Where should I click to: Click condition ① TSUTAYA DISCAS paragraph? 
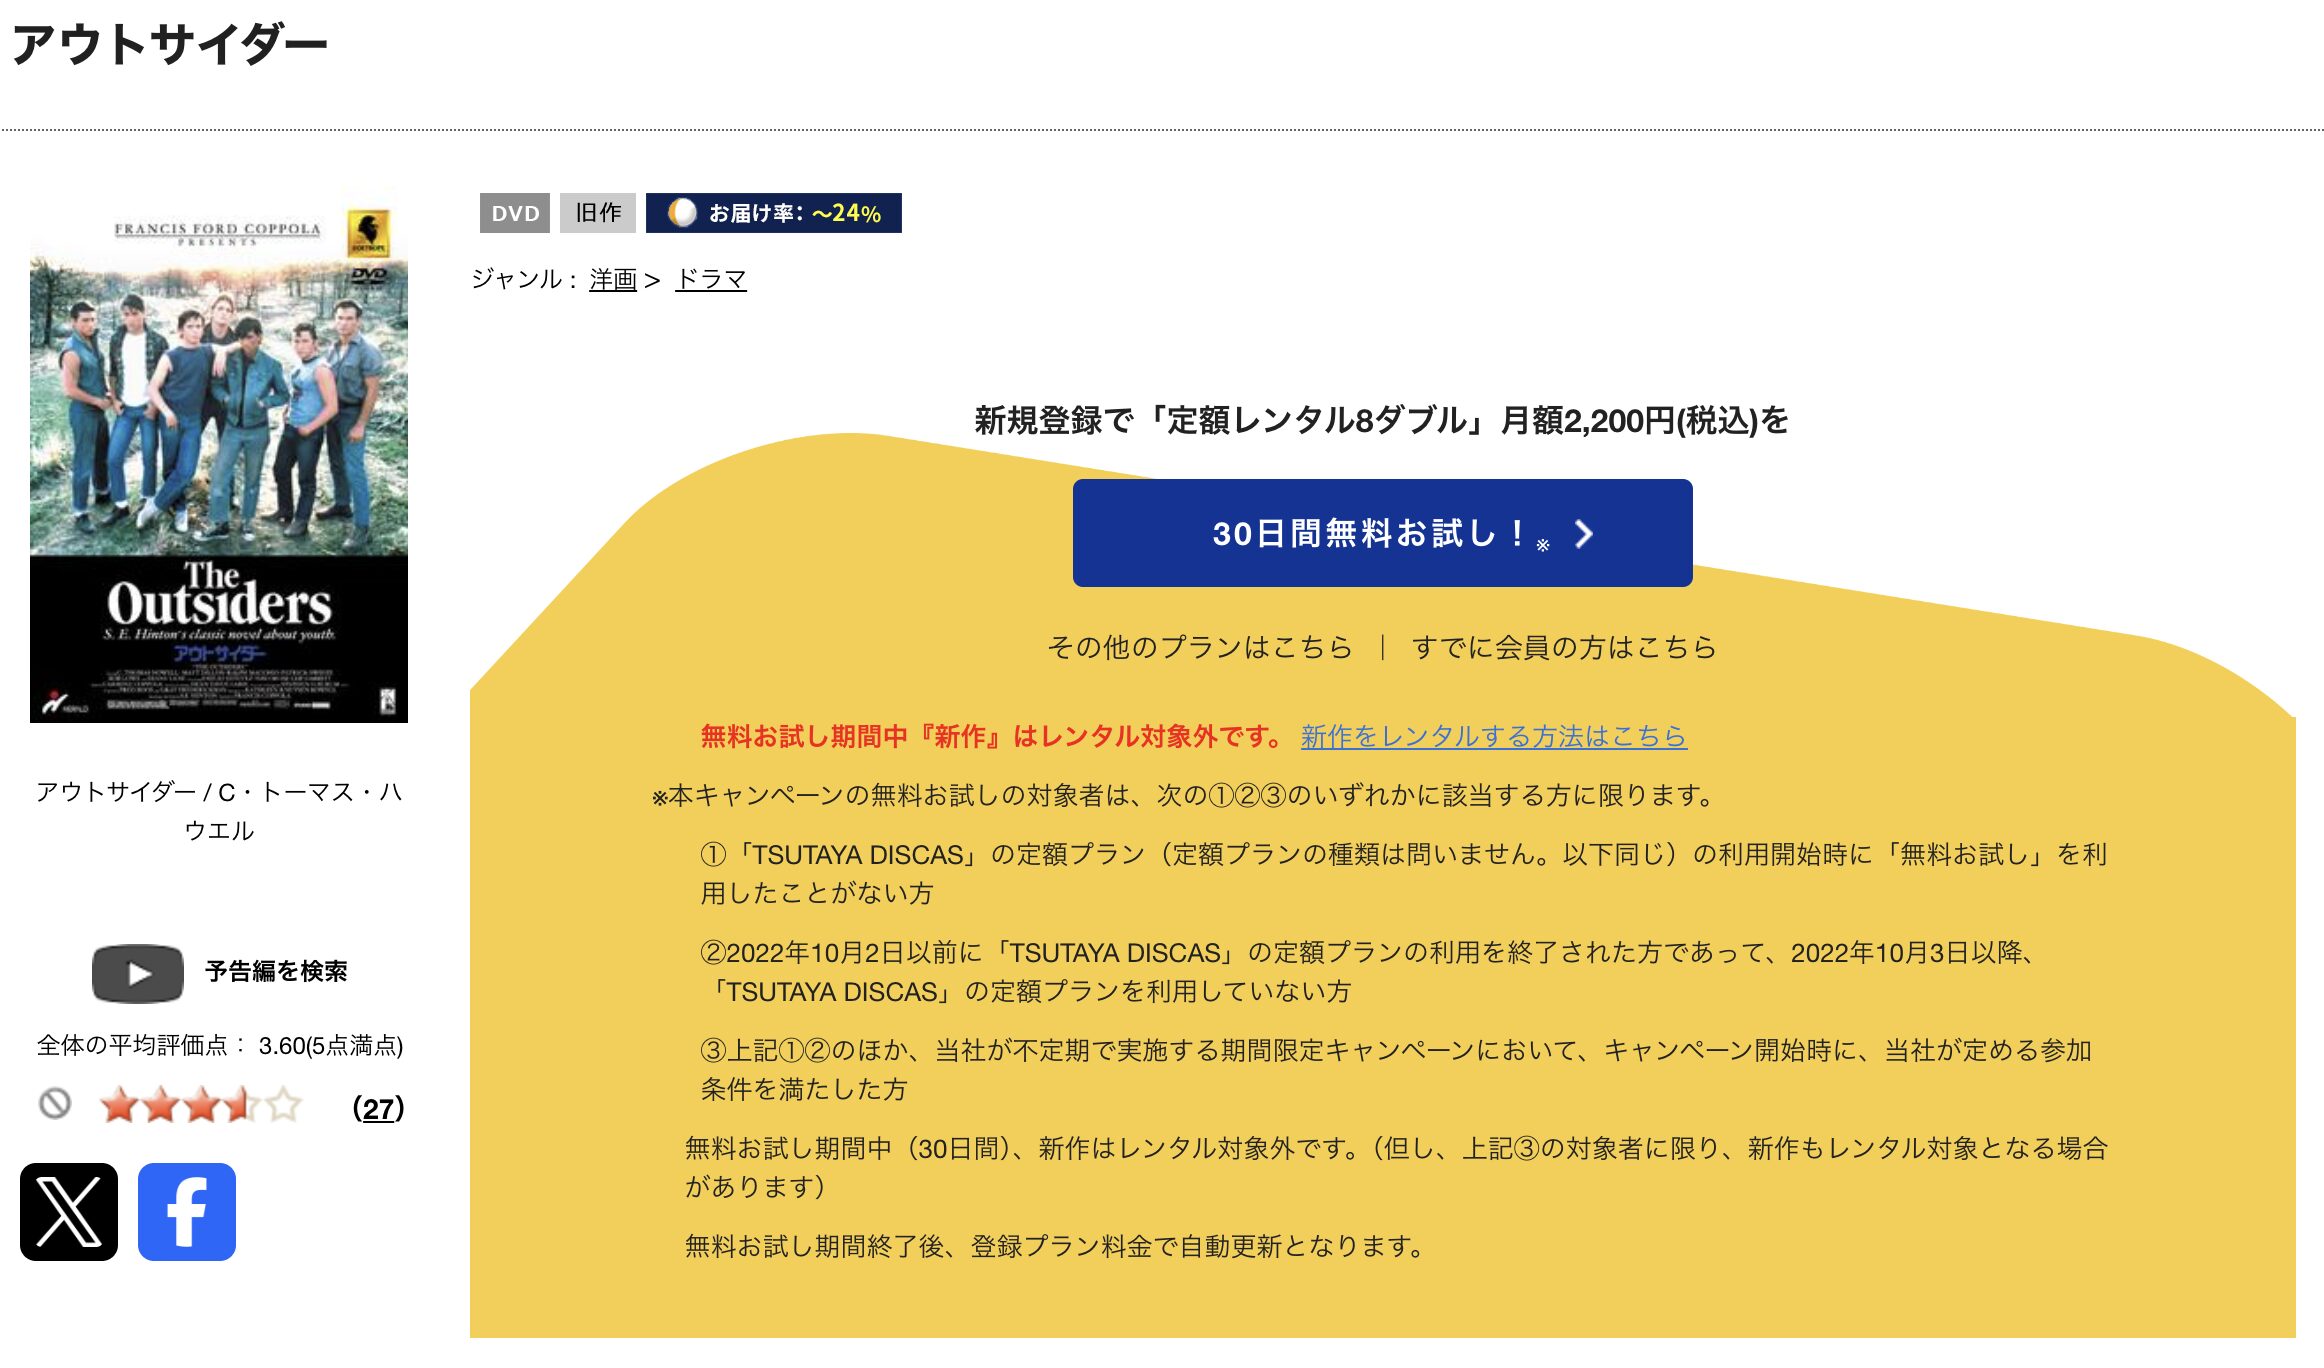[1404, 874]
